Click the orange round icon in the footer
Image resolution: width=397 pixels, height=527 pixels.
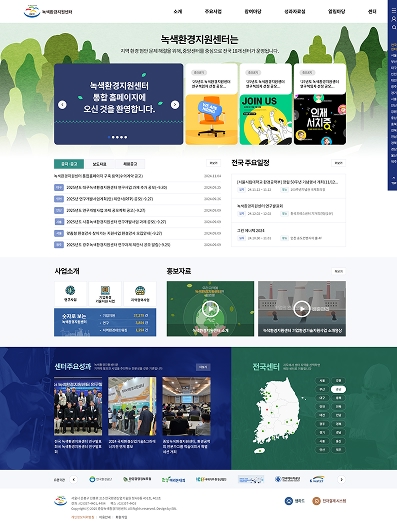coord(316,501)
